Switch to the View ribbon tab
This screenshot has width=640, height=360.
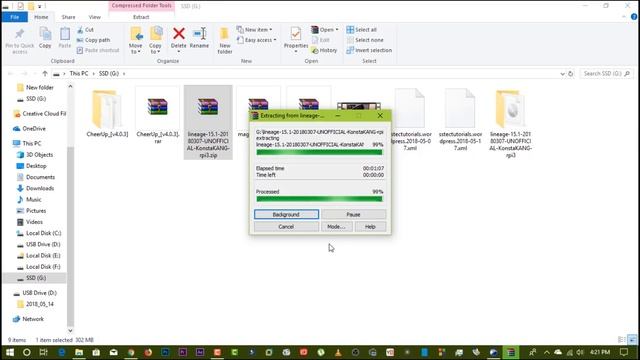94,17
